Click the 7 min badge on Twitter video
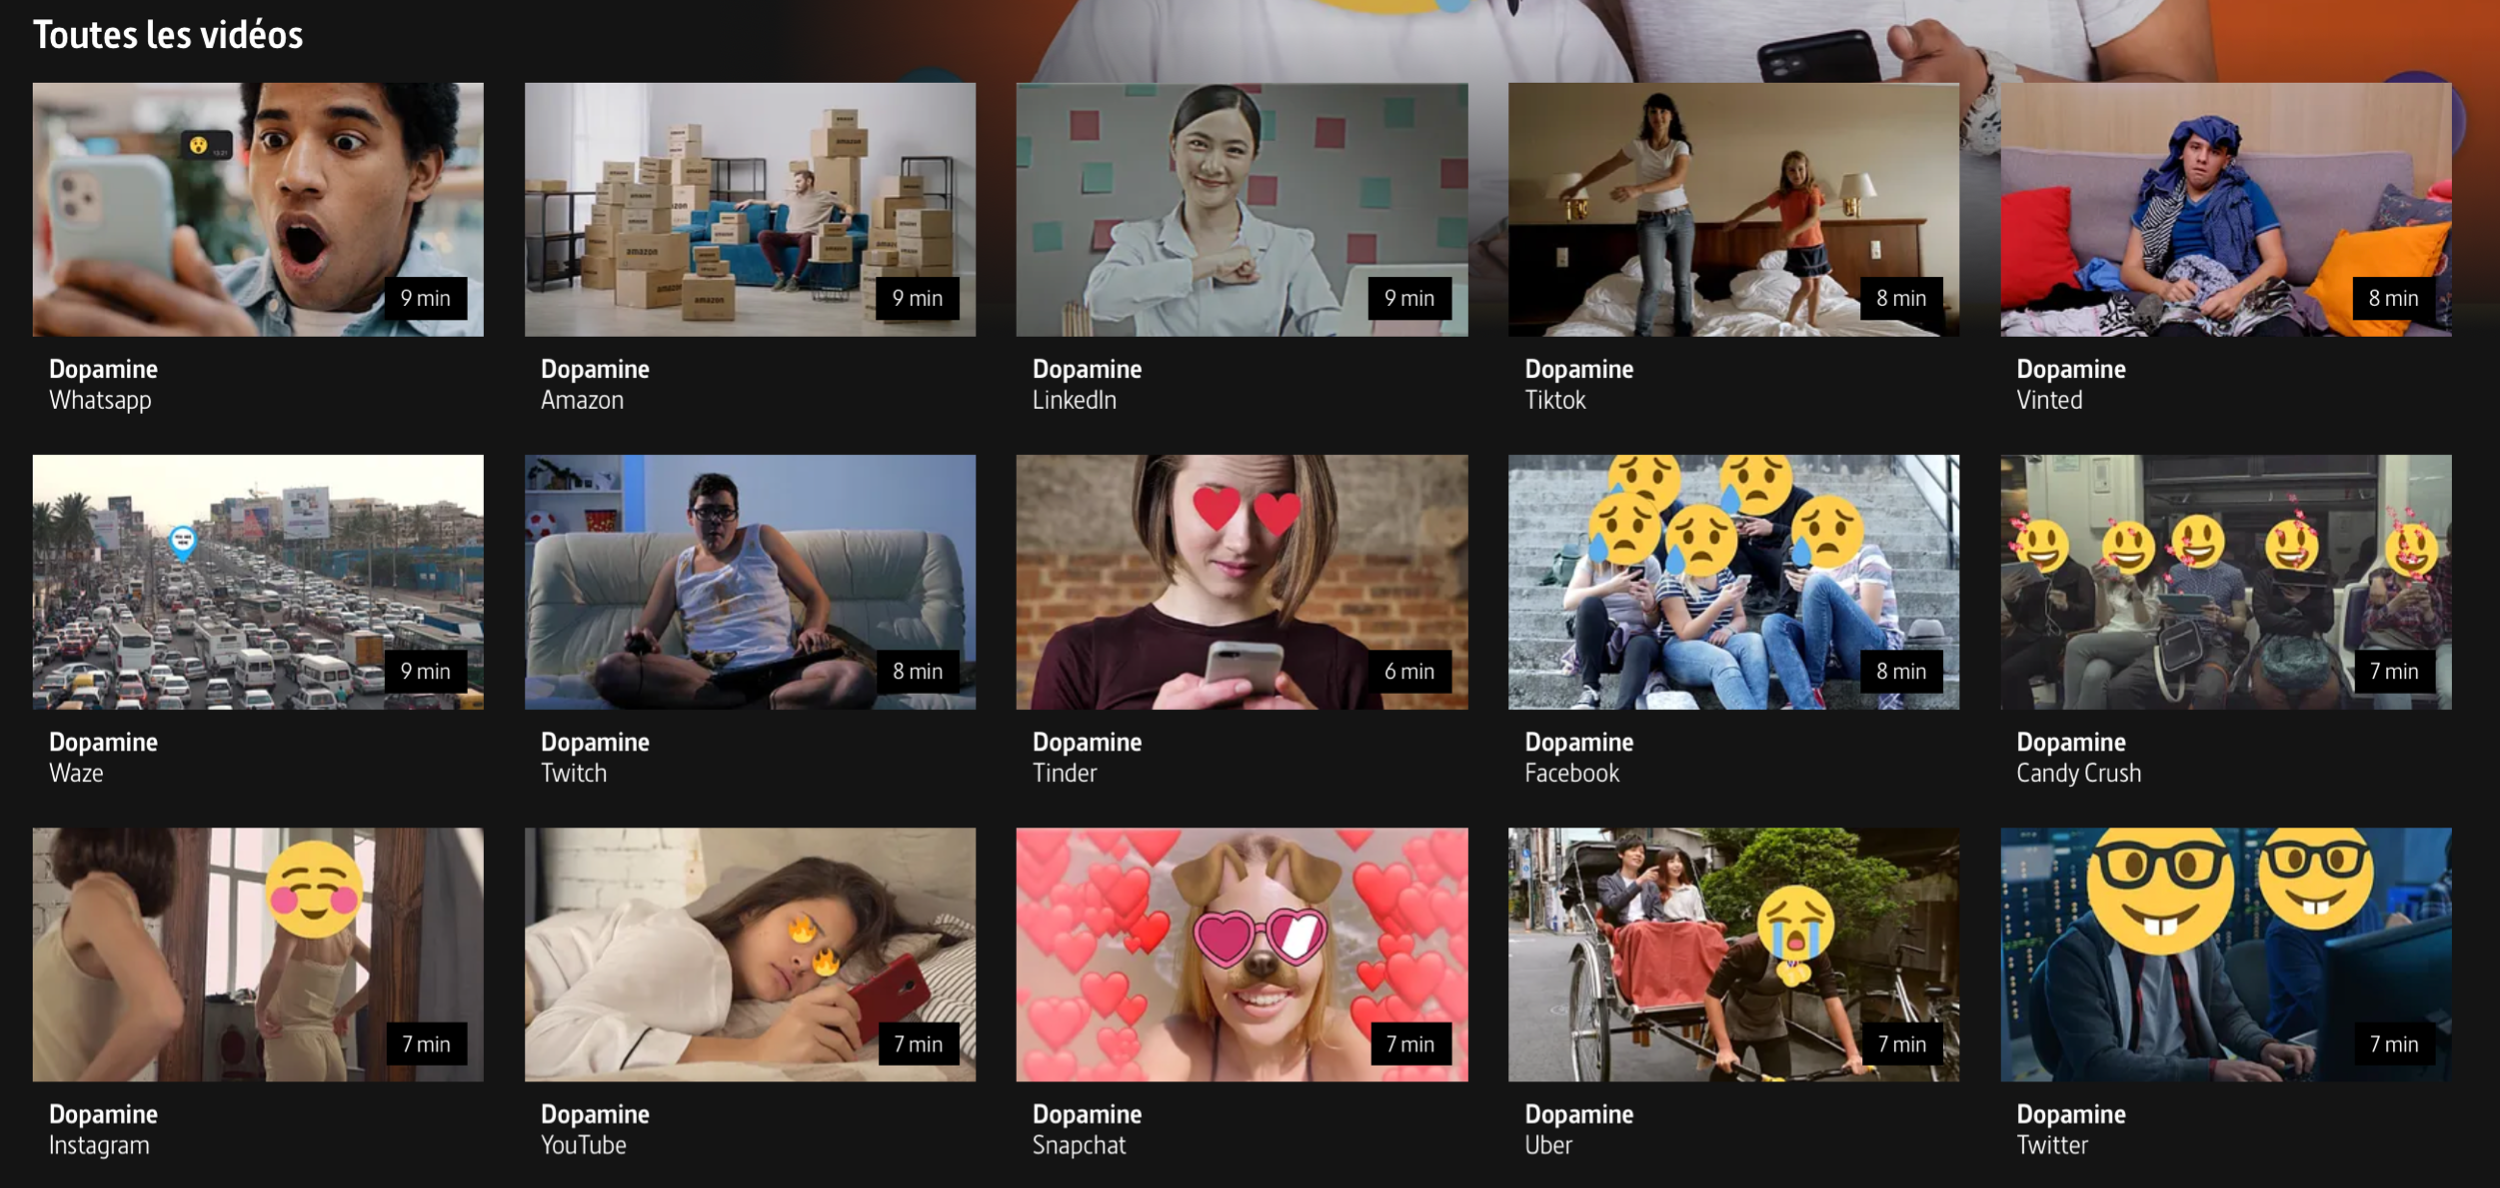2500x1188 pixels. 2394,1044
